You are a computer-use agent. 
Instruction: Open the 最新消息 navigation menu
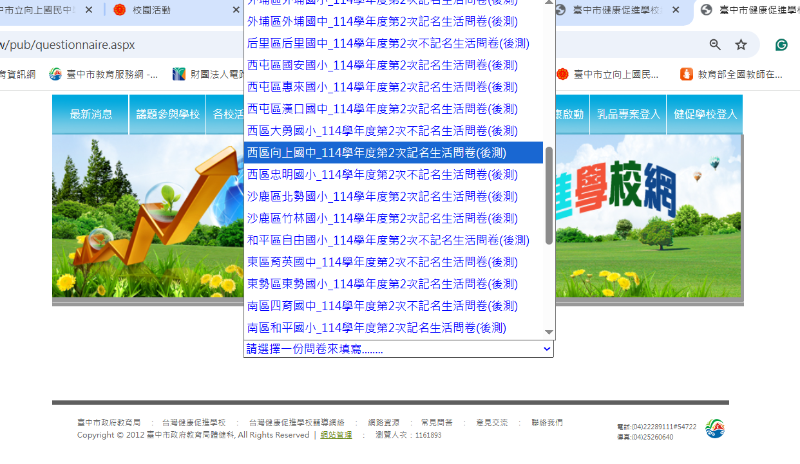click(x=91, y=115)
